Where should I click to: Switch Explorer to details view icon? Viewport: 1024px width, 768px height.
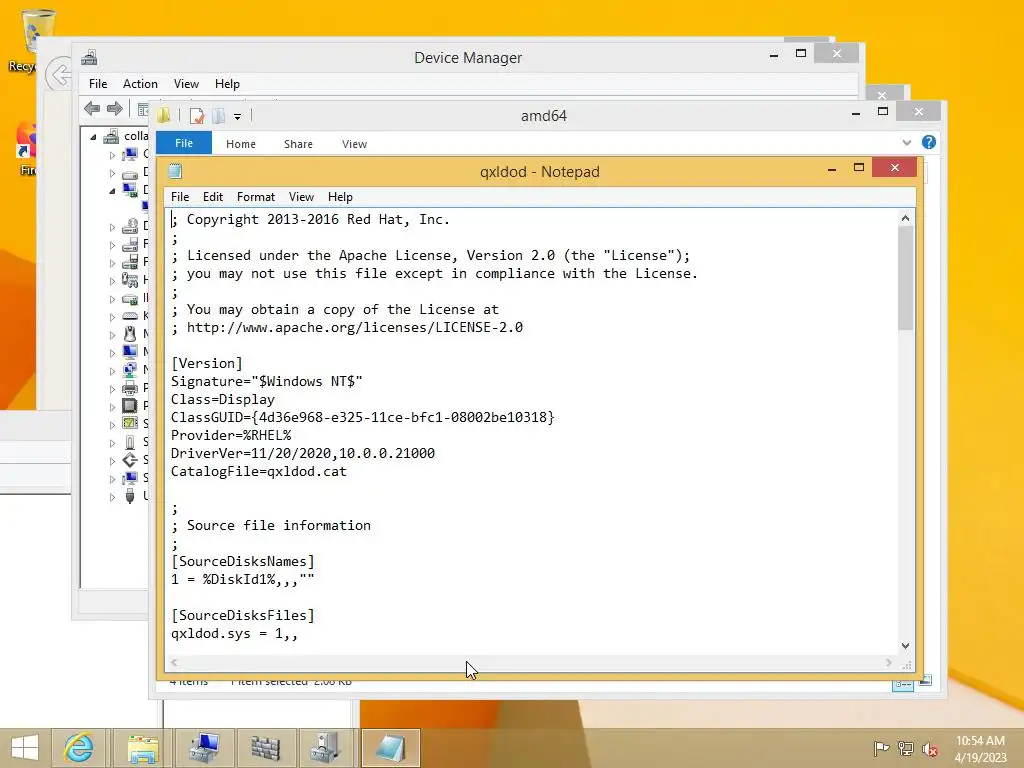tap(903, 684)
